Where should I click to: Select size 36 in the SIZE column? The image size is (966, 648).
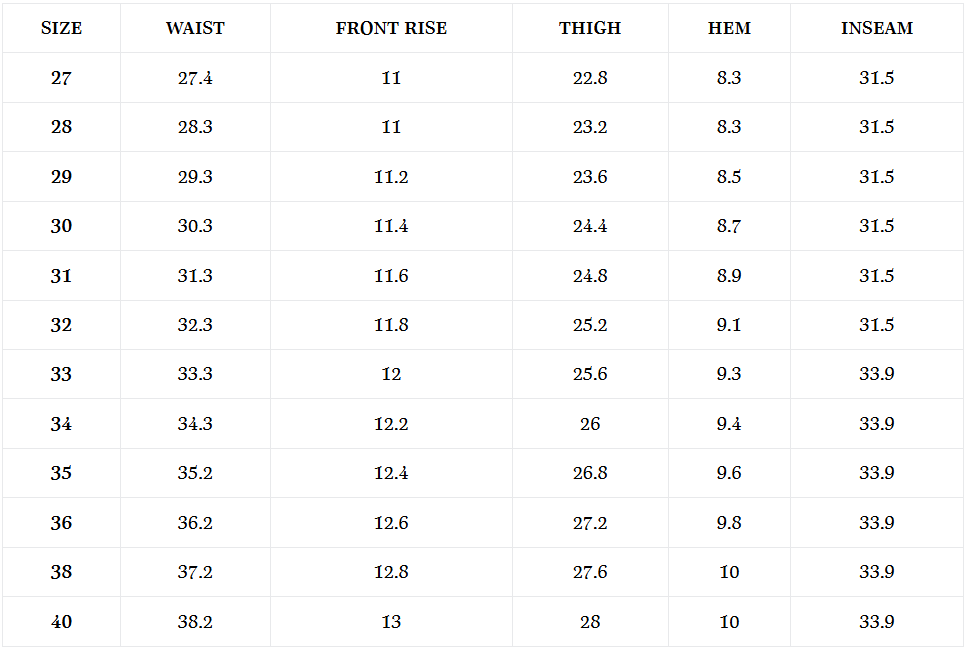pos(61,523)
